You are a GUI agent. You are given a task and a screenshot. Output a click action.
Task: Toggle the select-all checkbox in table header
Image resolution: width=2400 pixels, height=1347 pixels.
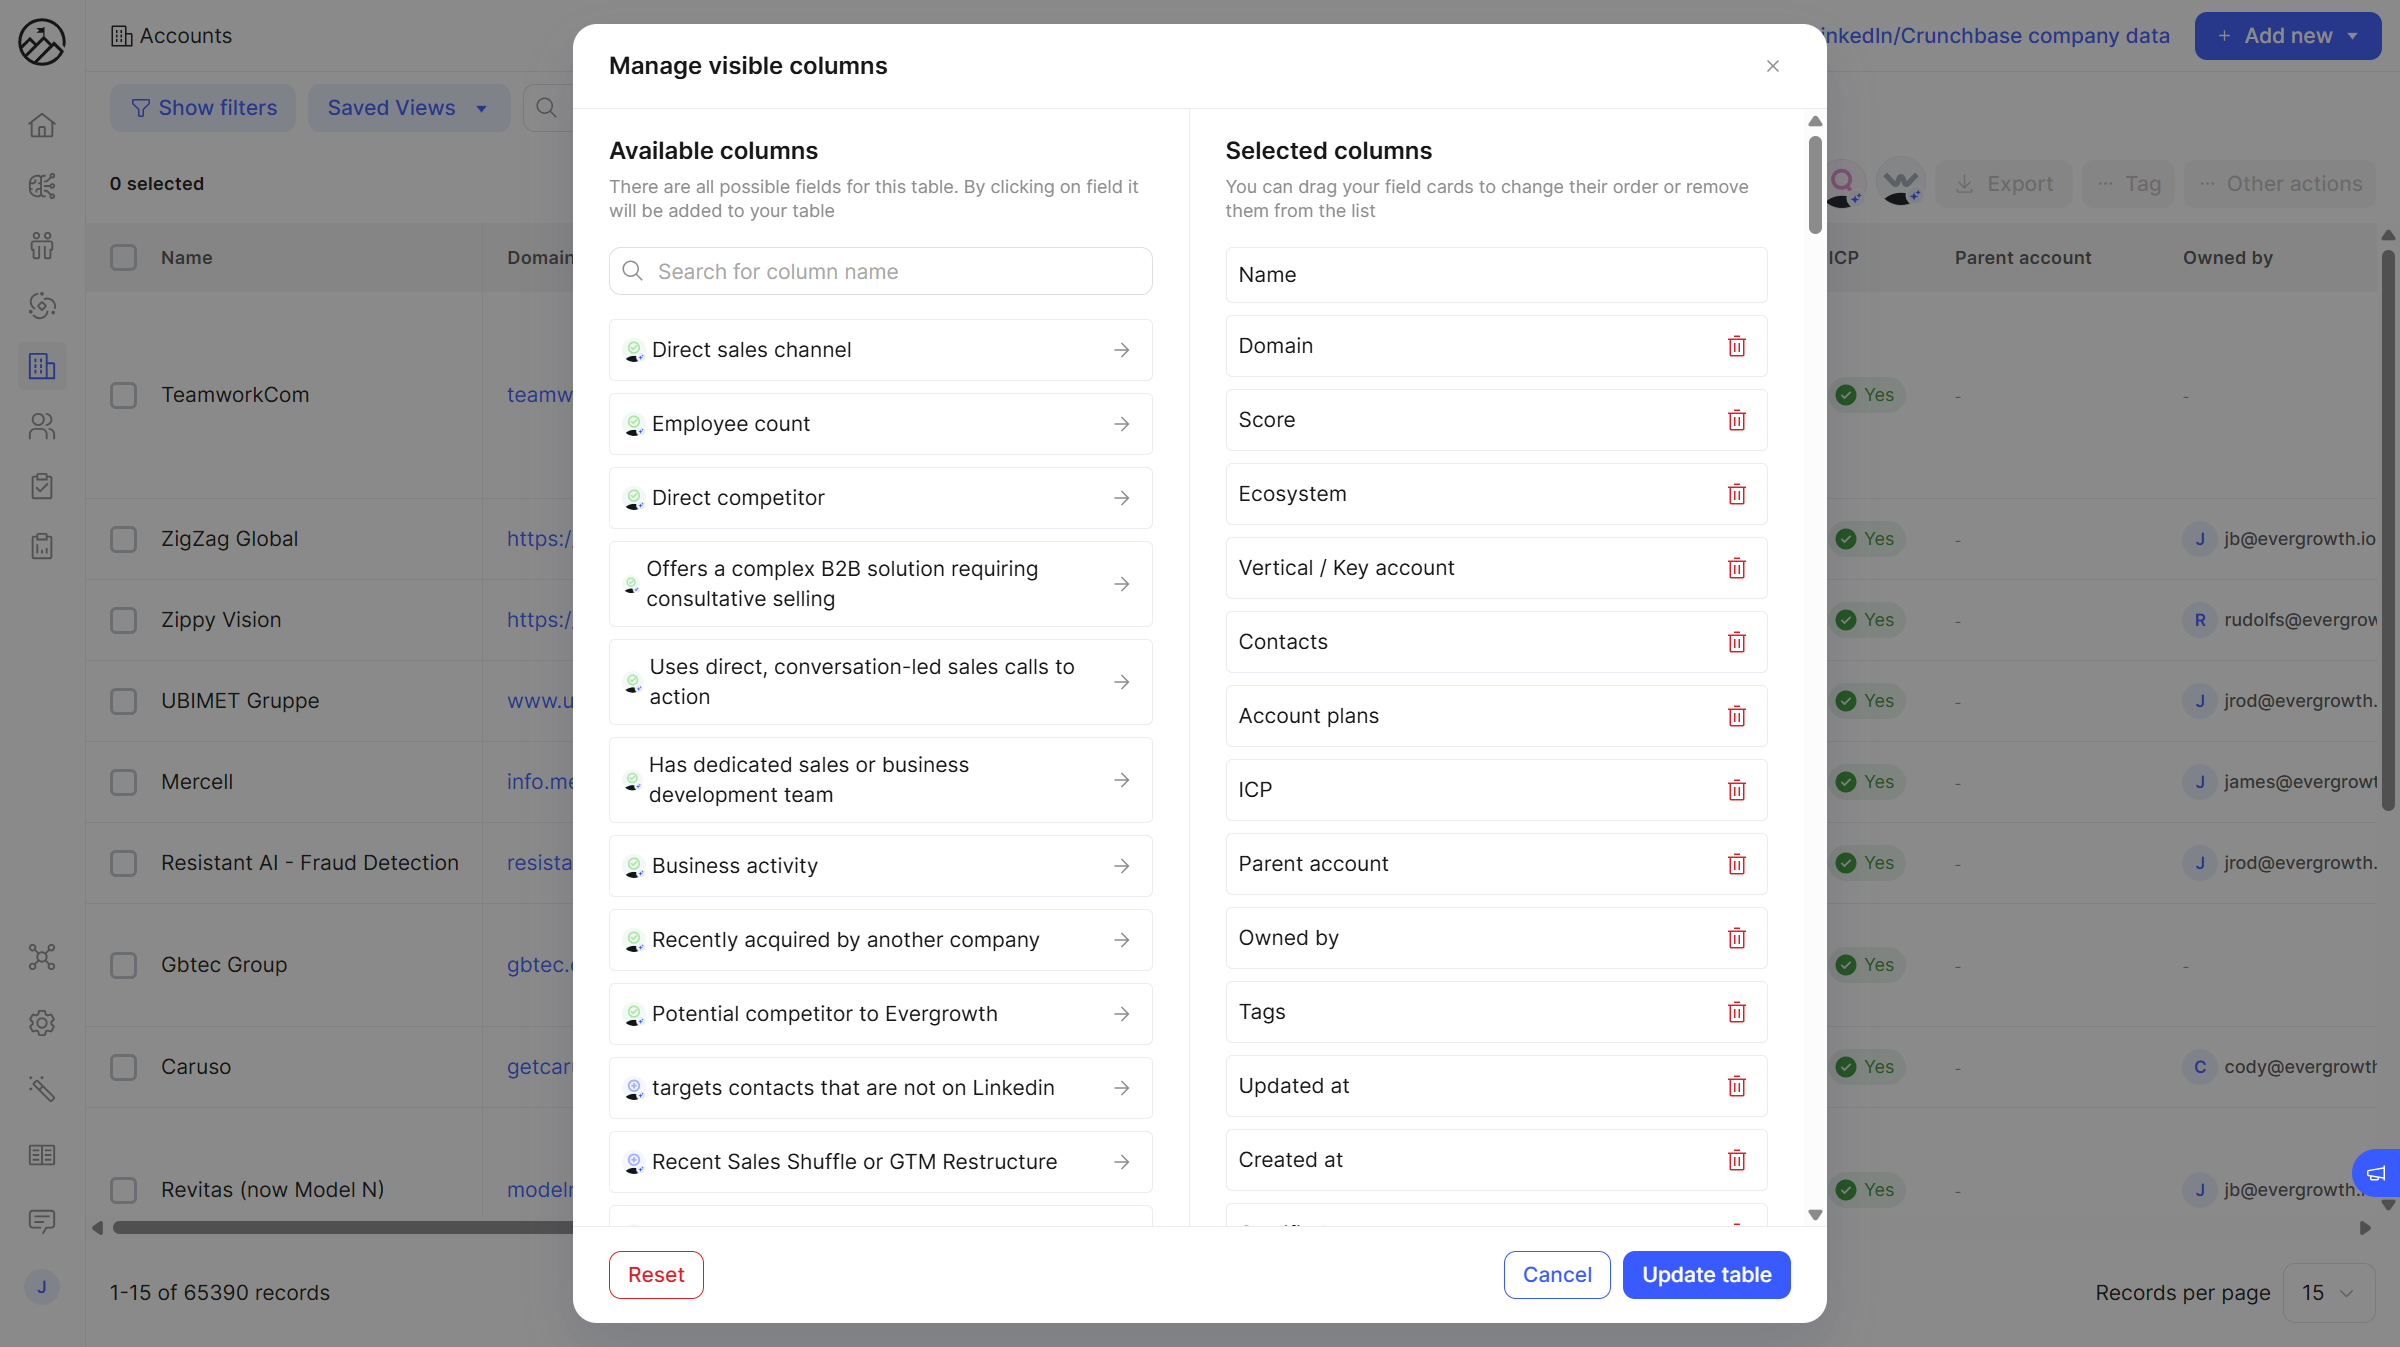pyautogui.click(x=124, y=258)
